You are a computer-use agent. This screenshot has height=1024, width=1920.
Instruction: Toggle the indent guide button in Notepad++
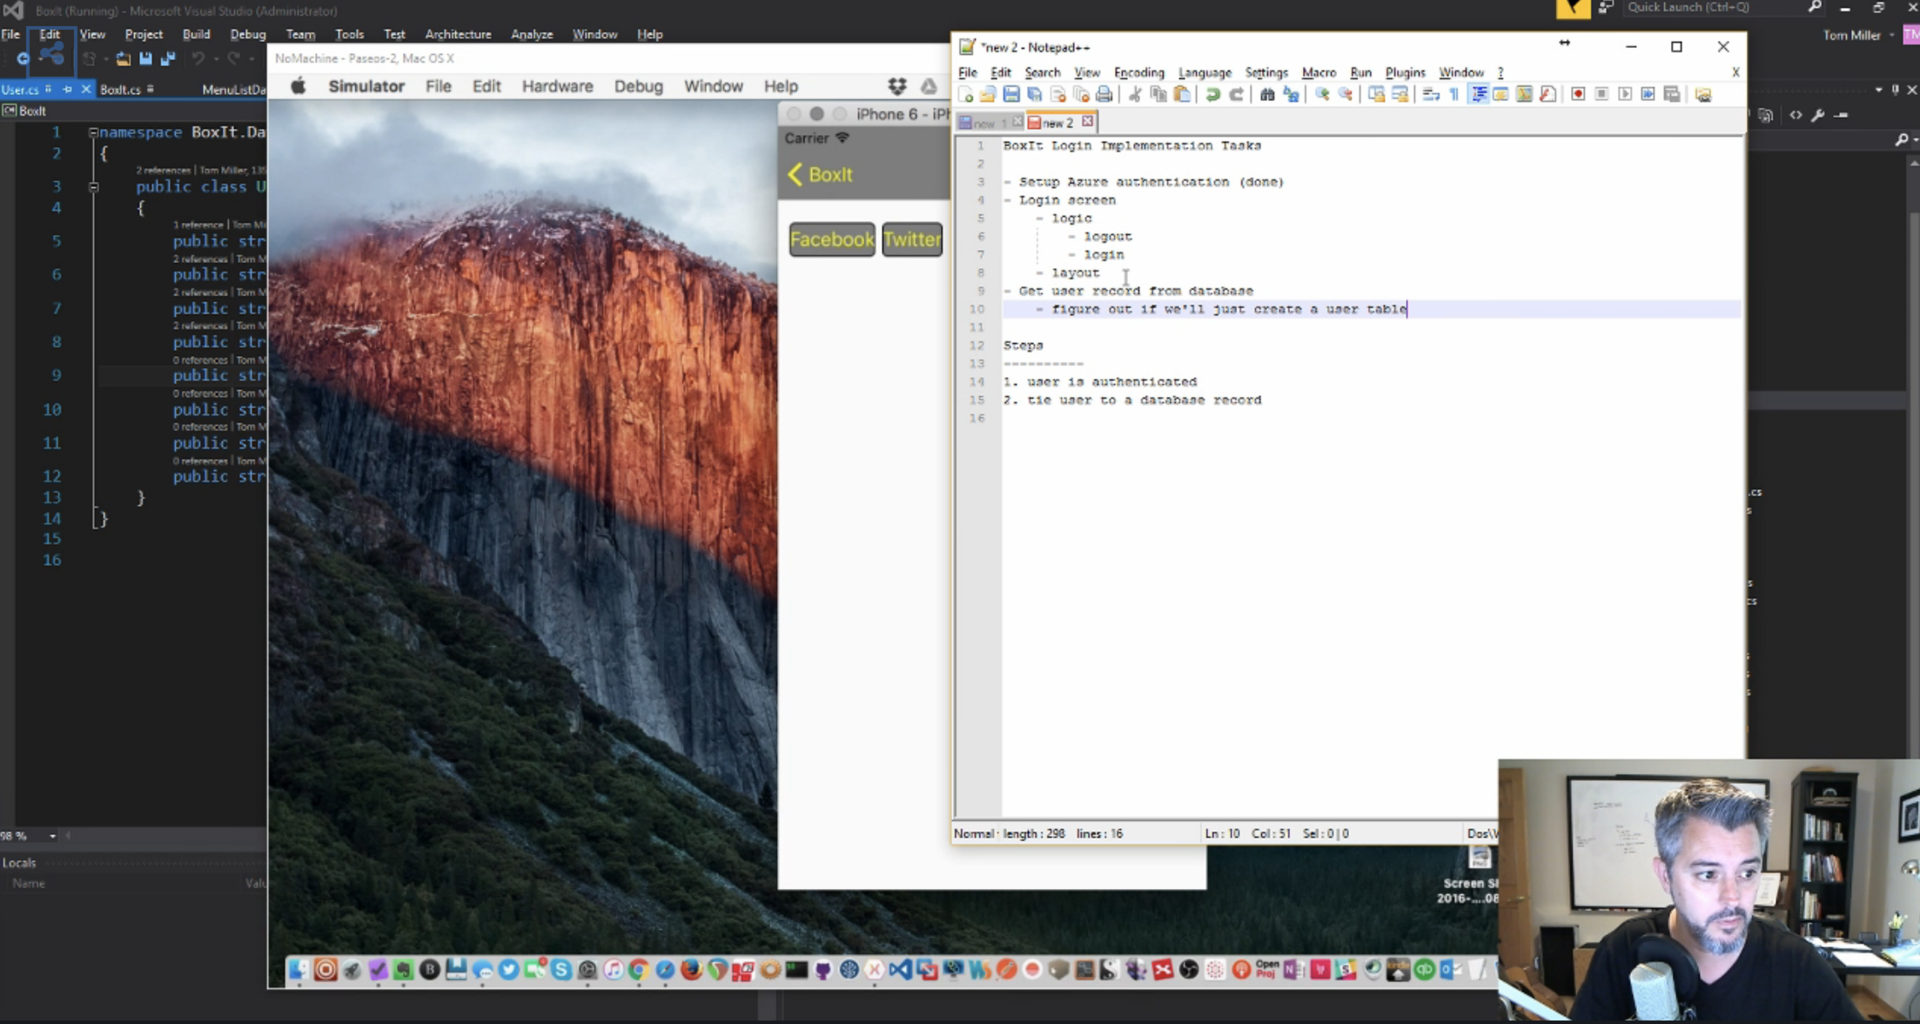1478,95
